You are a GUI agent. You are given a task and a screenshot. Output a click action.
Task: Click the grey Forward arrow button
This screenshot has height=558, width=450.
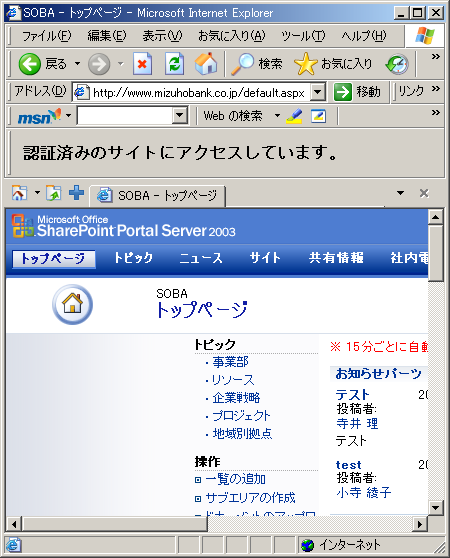pos(99,64)
